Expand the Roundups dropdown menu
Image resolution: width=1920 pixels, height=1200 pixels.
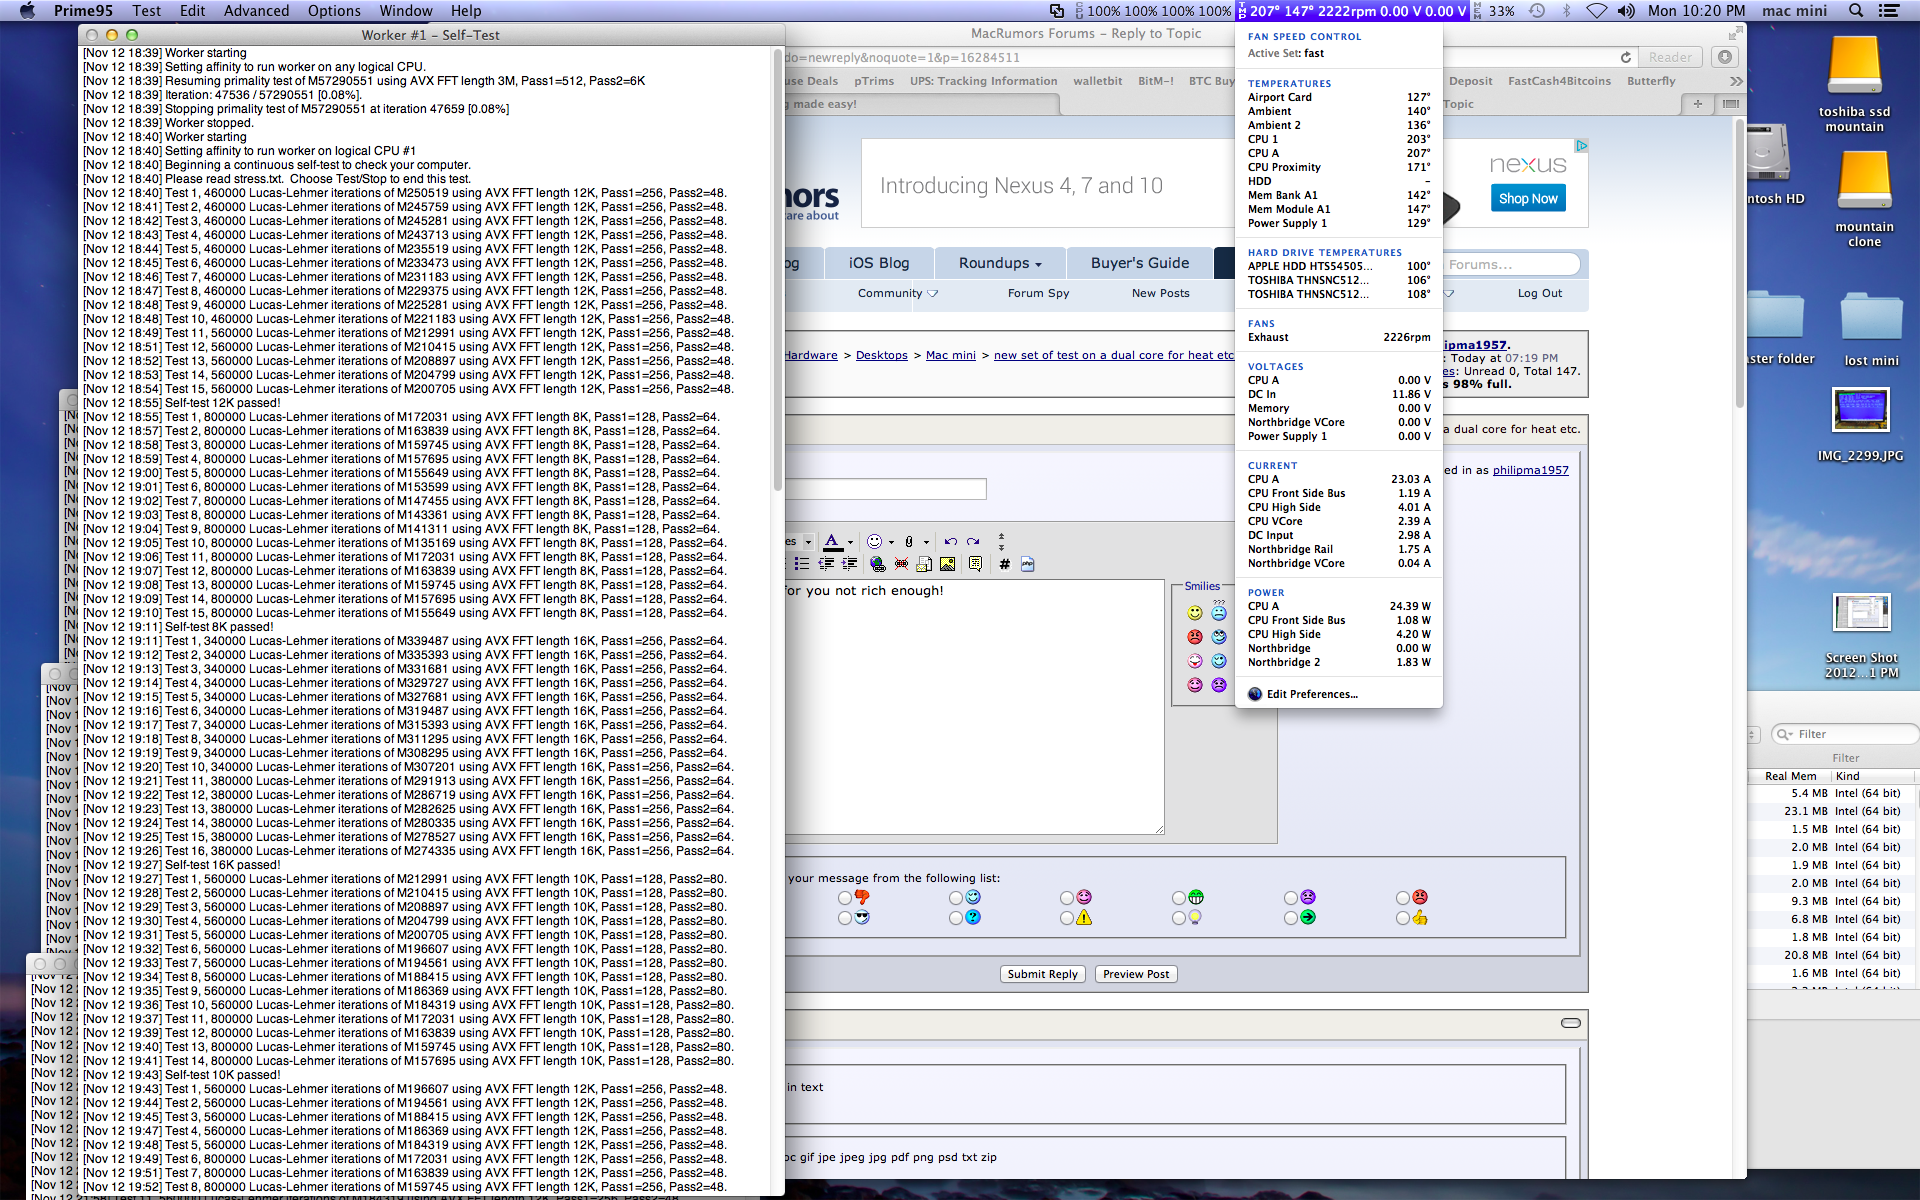[x=1000, y=263]
